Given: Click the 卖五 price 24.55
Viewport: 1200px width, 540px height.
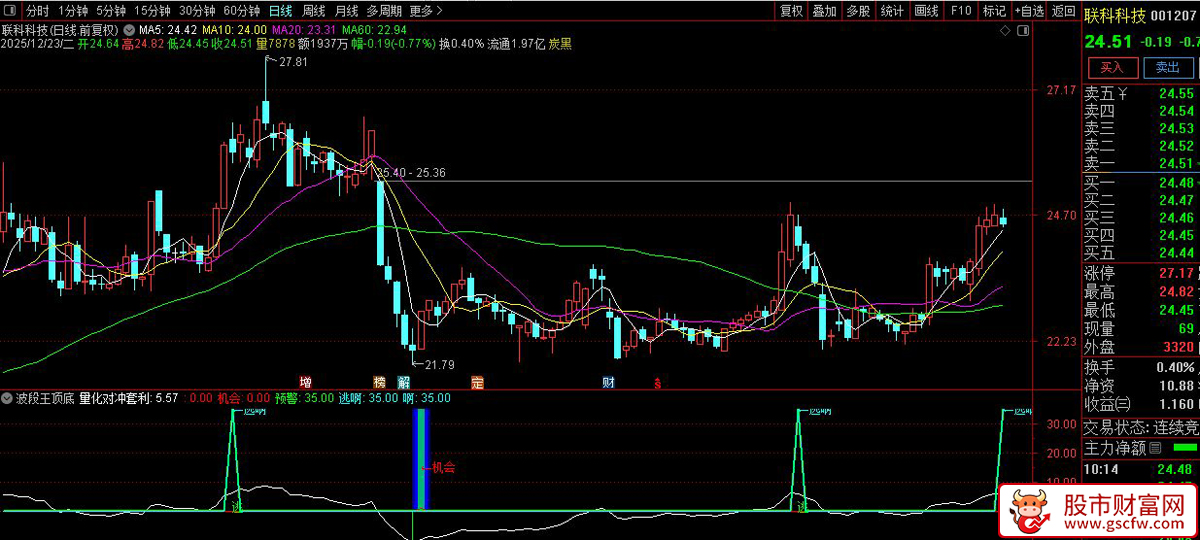Looking at the screenshot, I should pos(1176,95).
